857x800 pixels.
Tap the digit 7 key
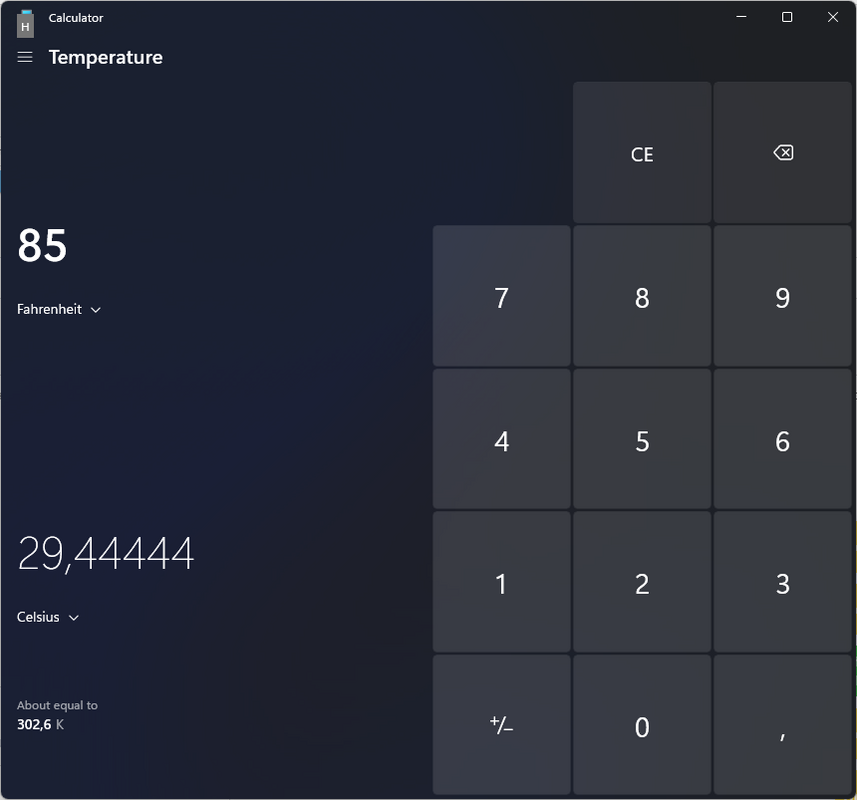coord(502,296)
